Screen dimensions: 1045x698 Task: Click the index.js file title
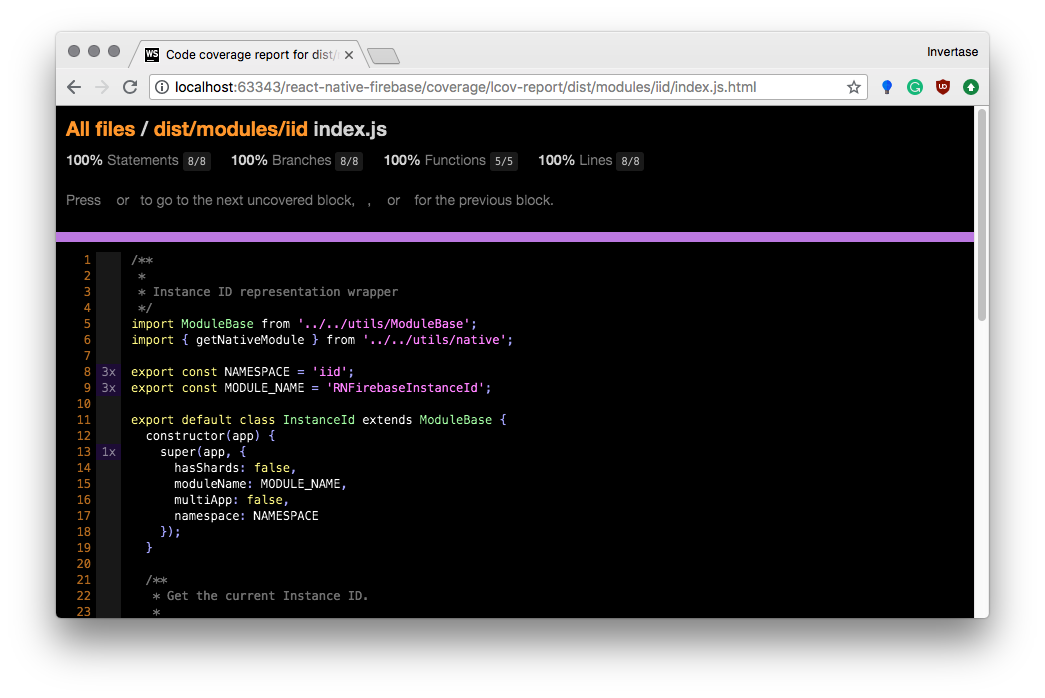coord(350,129)
